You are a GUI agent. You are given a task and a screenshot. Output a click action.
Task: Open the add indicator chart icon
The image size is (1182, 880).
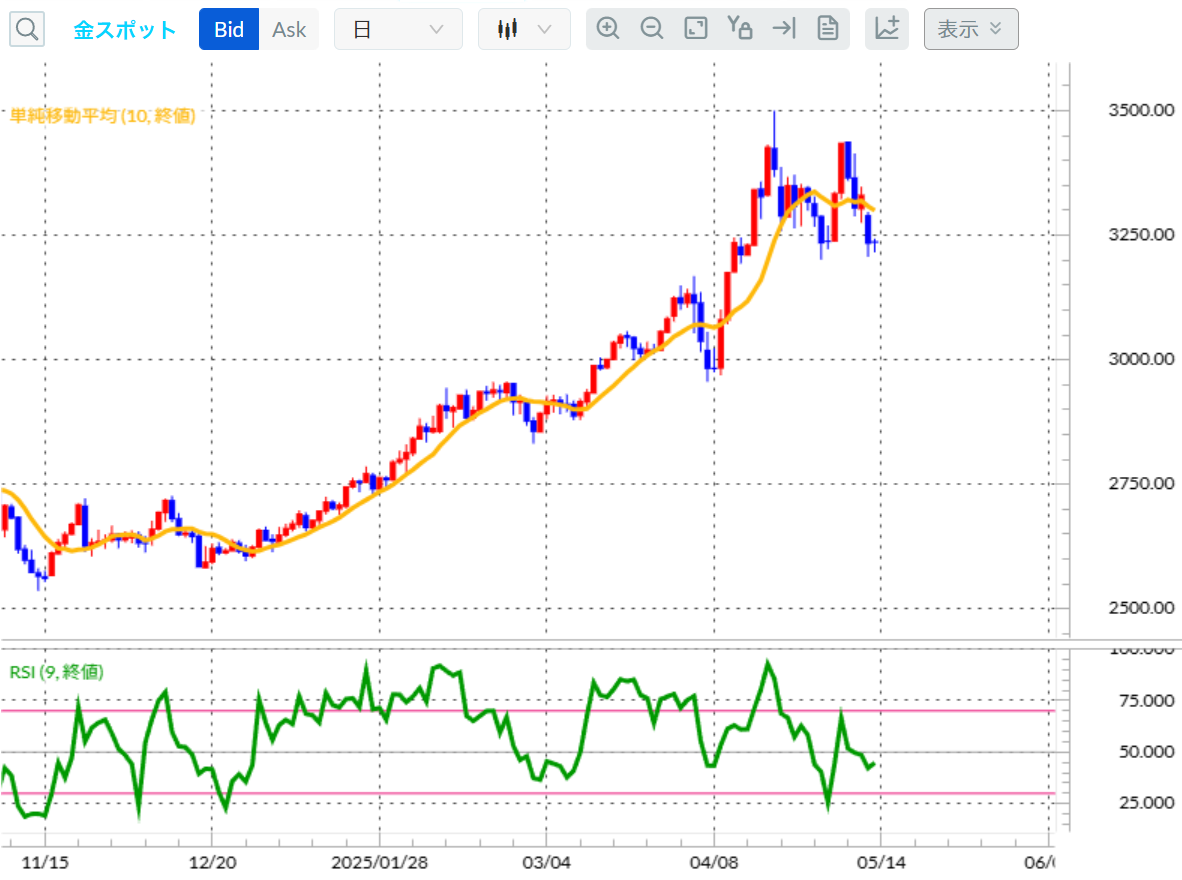click(x=886, y=29)
